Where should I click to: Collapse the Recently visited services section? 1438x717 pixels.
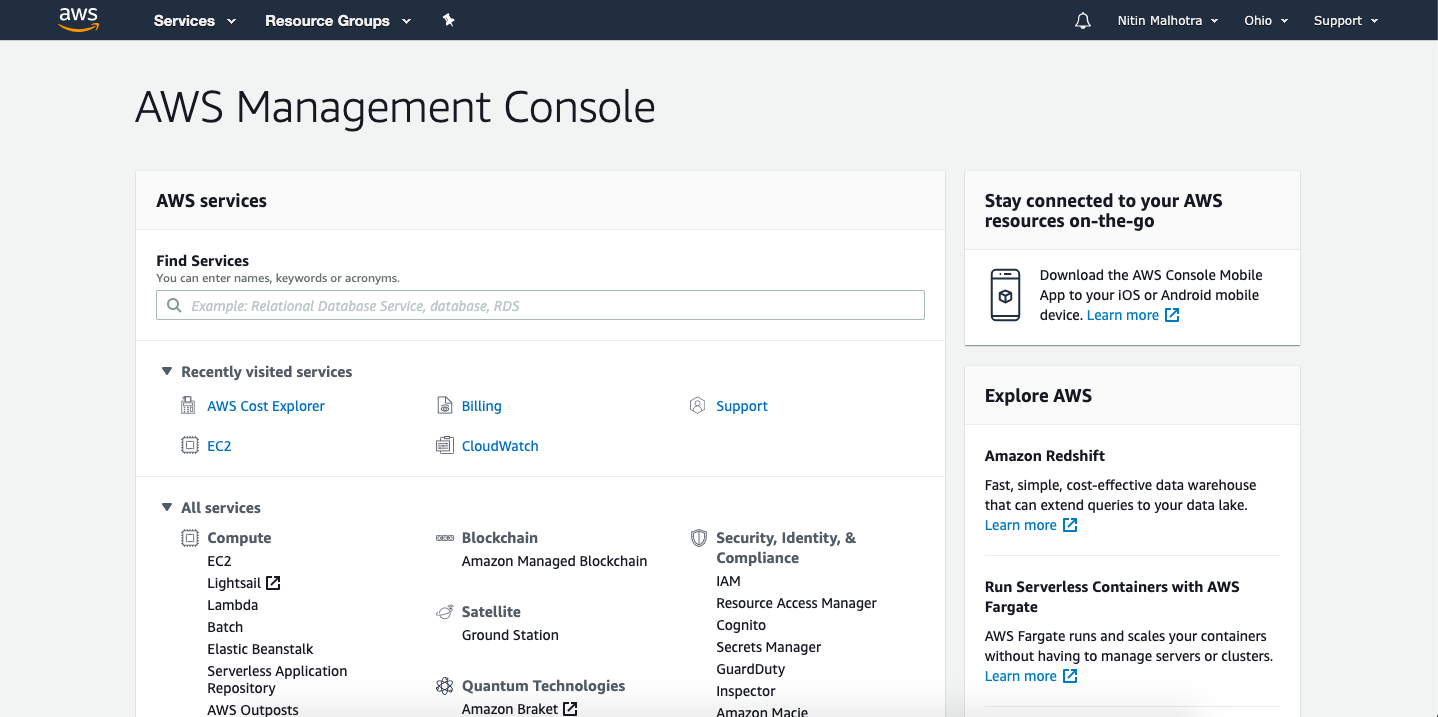point(167,371)
